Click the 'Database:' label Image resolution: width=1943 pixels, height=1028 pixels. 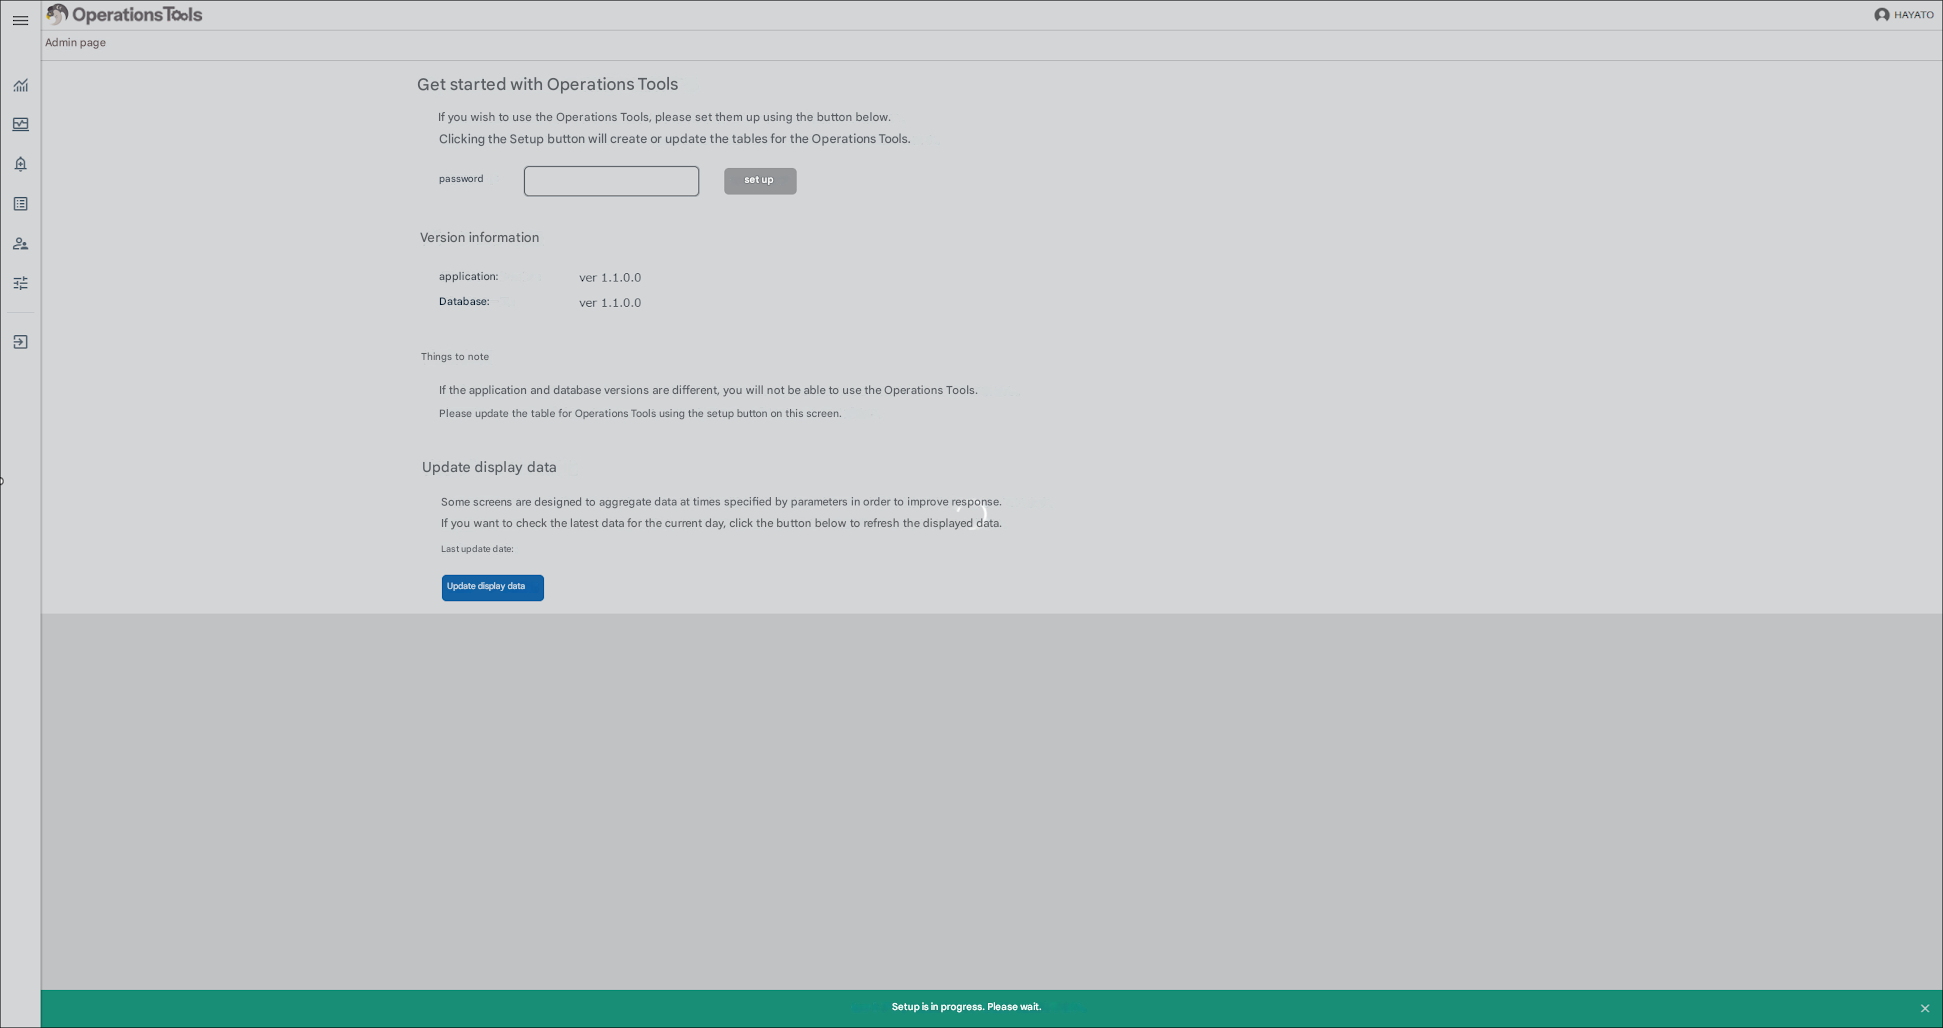[464, 302]
